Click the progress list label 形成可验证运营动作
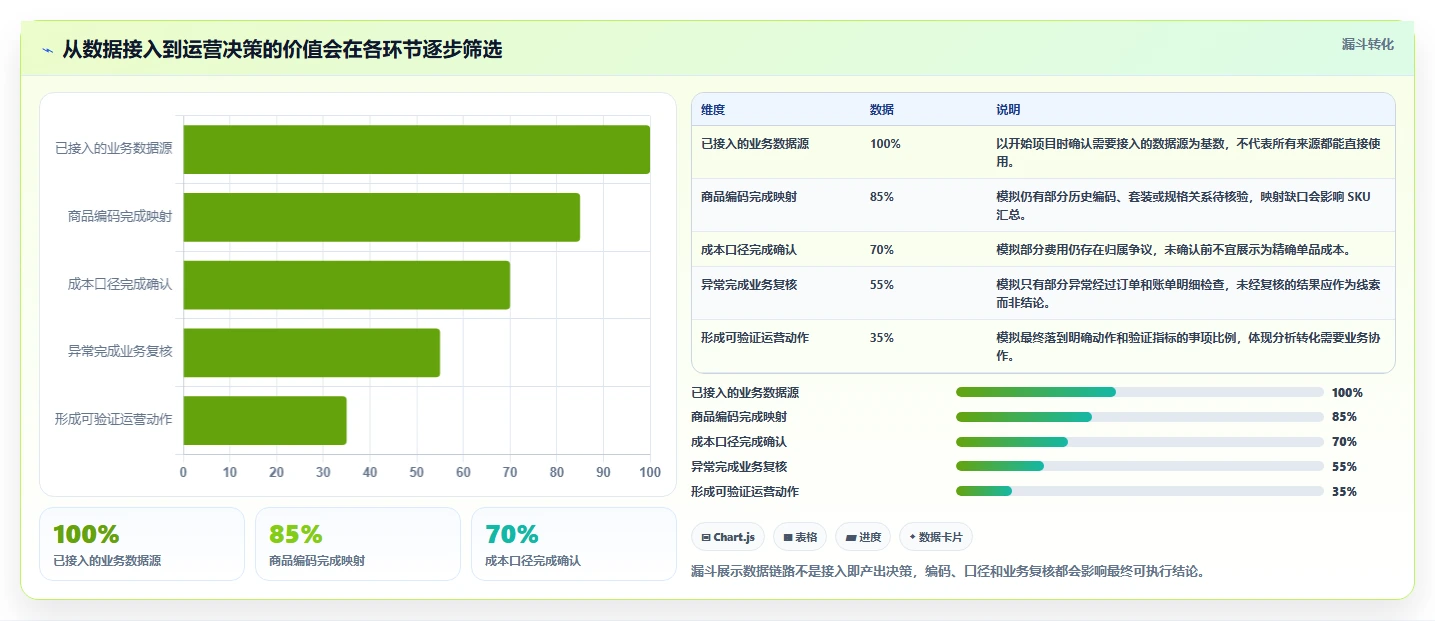The image size is (1435, 621). (745, 491)
